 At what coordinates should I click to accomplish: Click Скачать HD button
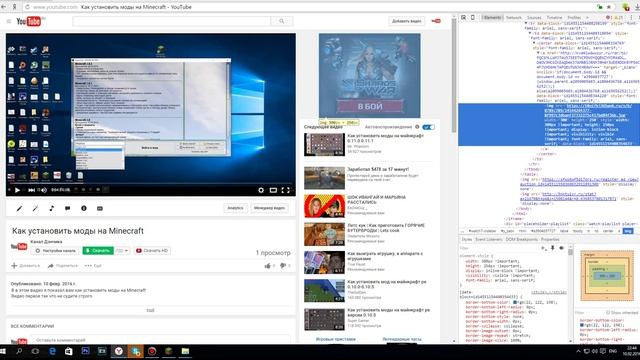[152, 250]
